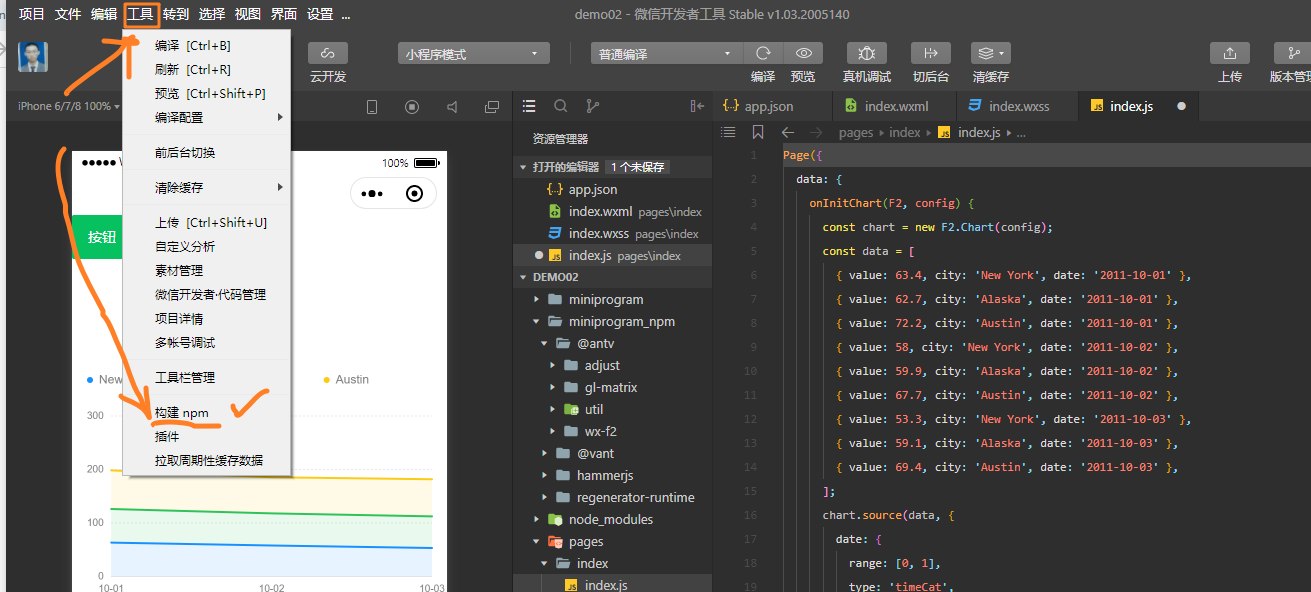Viewport: 1311px width, 592px height.
Task: Open the 小程序模式 mode dropdown
Action: click(473, 54)
